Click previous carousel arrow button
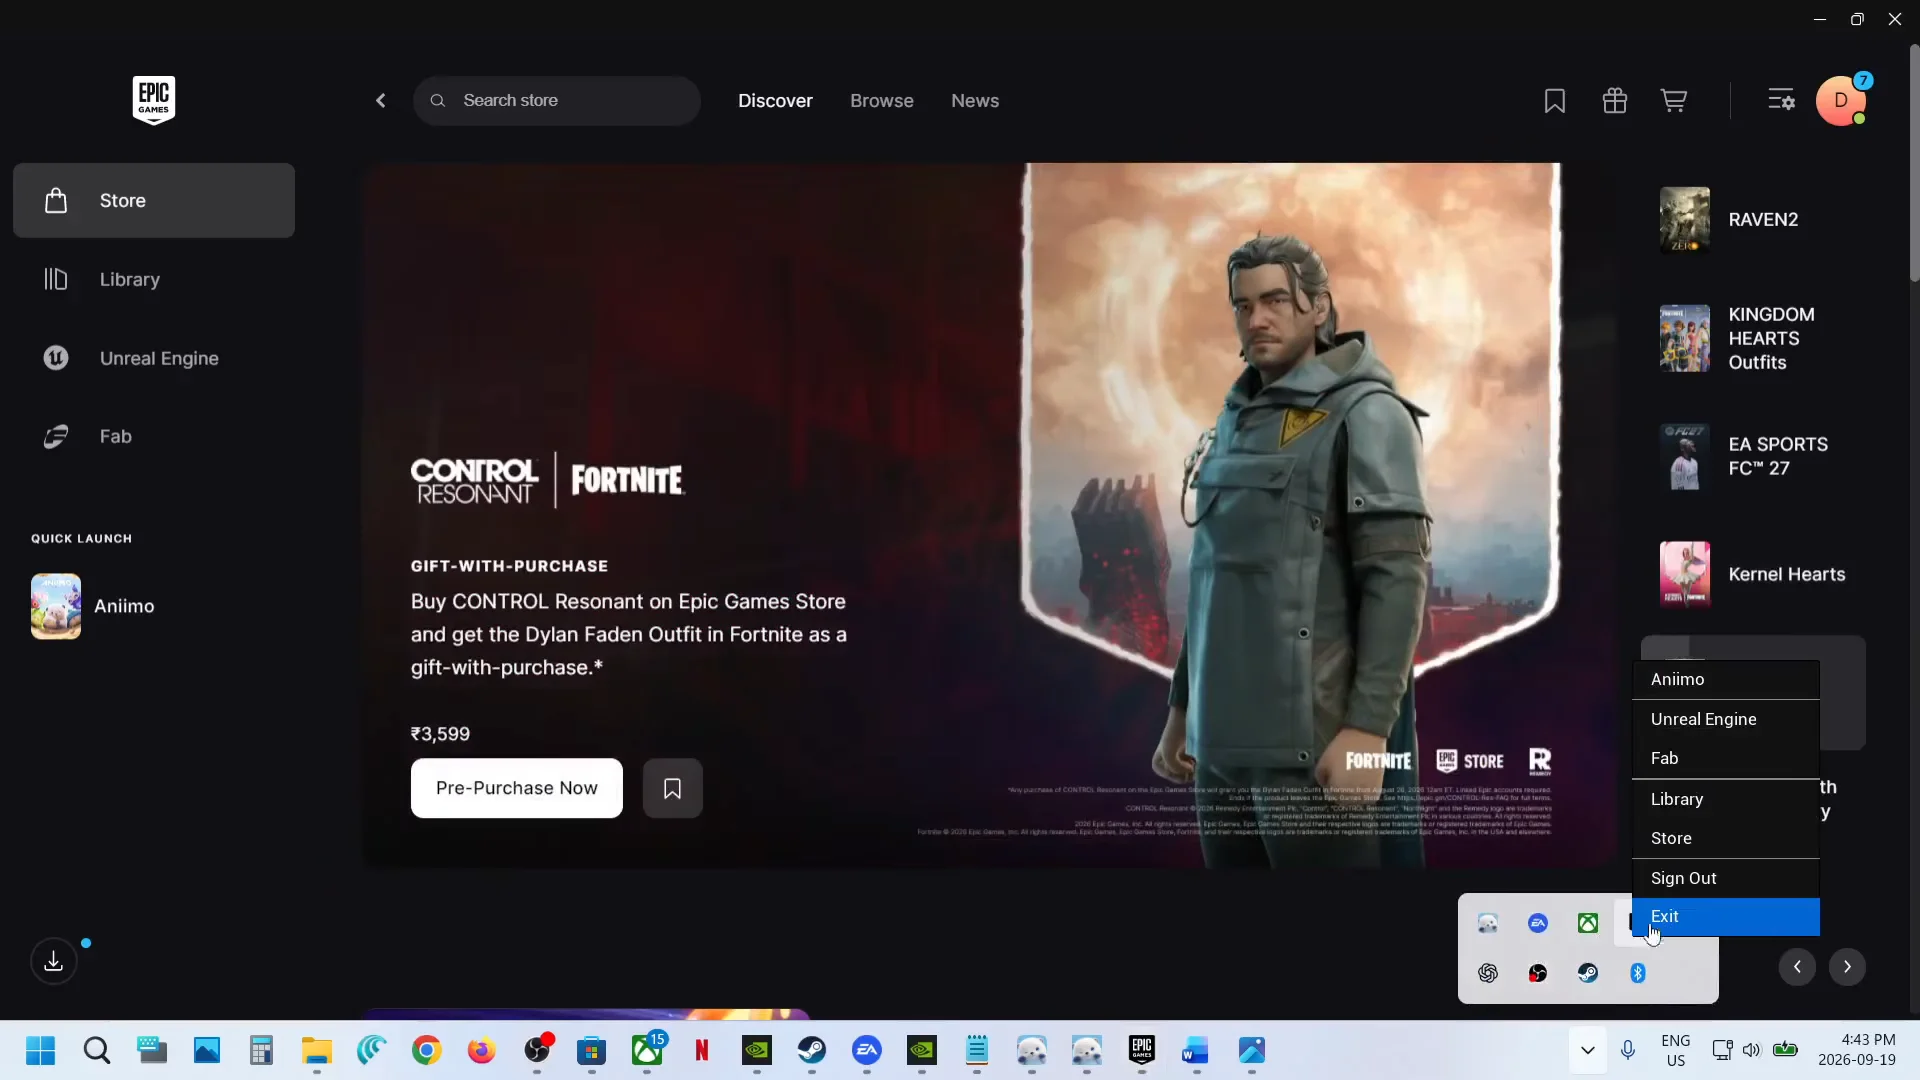 pos(1797,967)
